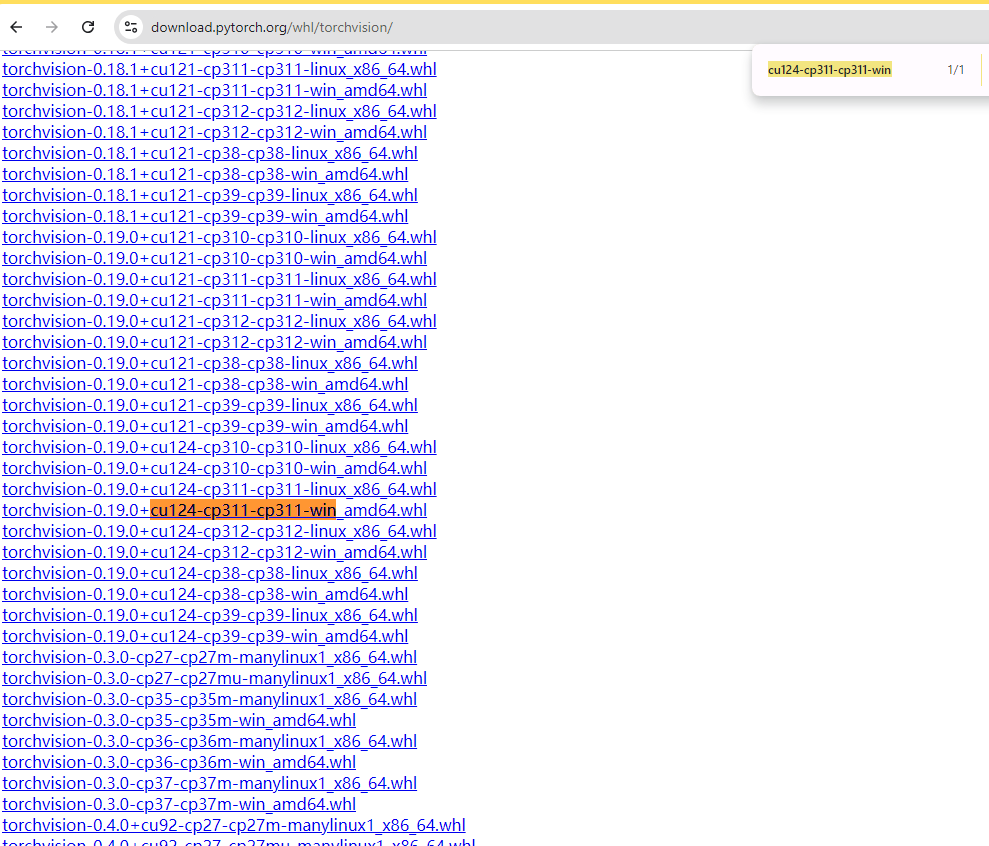
Task: Open torchvision-0.19.0+cu124-cp311-cp311-linux_x86_64.whl
Action: [x=219, y=490]
